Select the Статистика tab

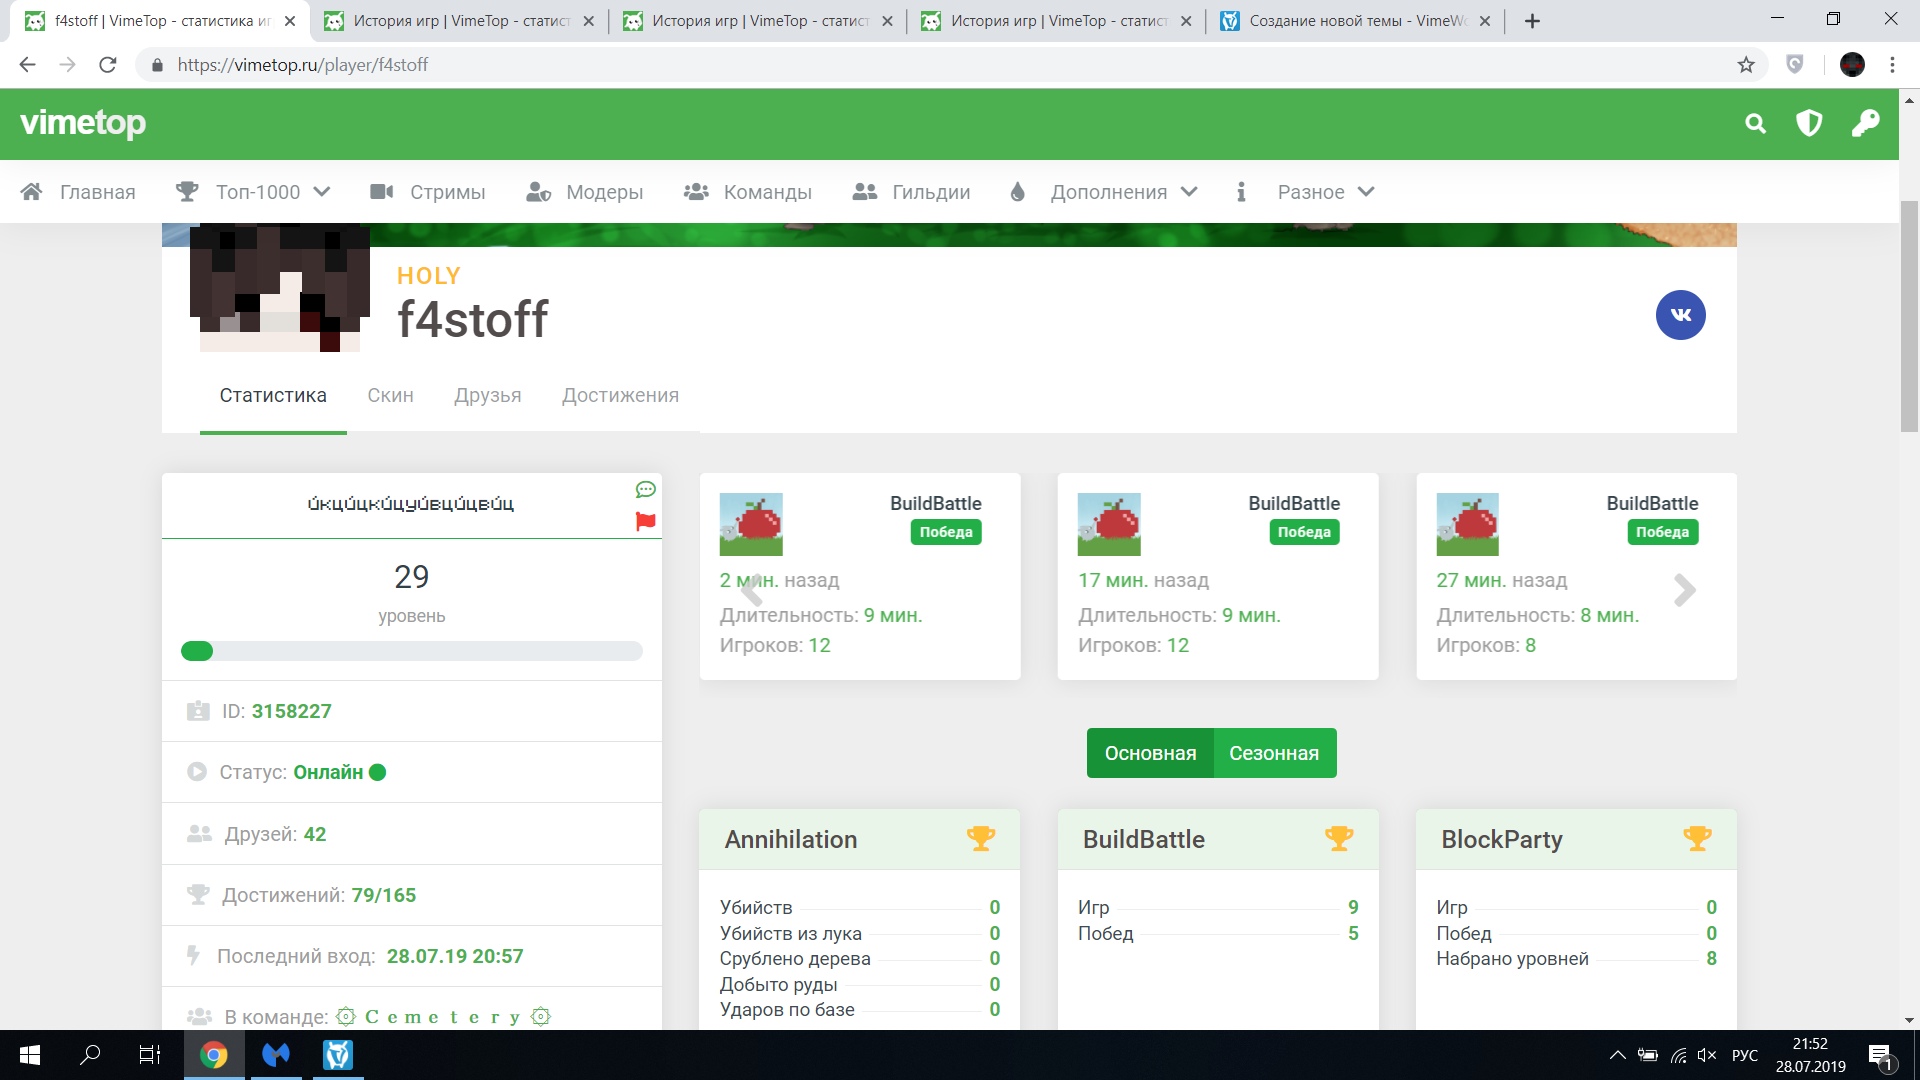(x=273, y=396)
